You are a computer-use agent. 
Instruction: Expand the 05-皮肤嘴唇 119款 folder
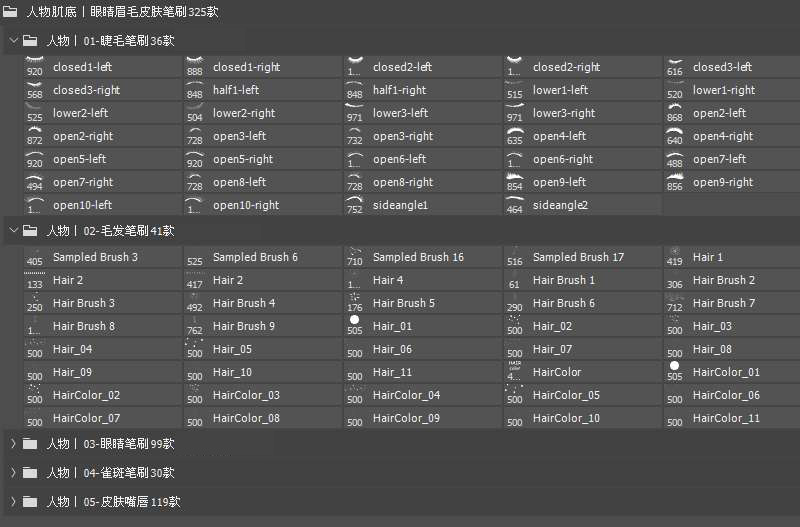coord(13,502)
